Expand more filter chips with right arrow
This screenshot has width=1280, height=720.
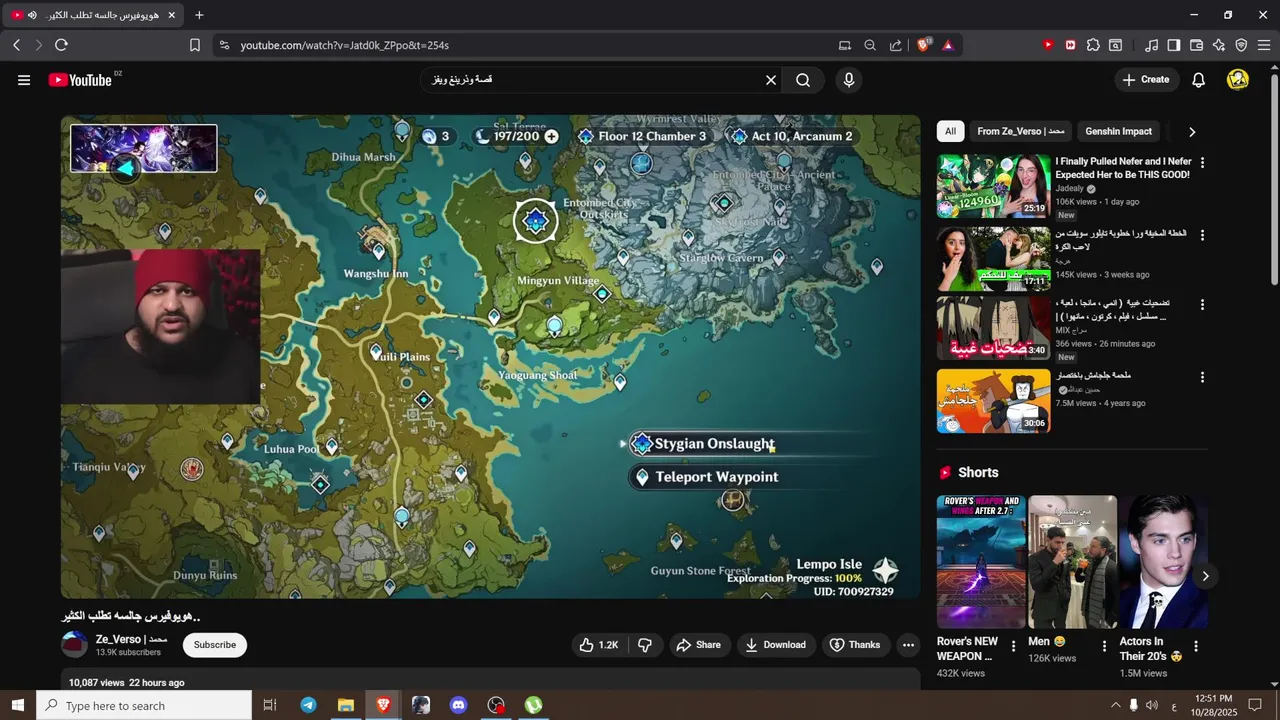click(x=1191, y=131)
